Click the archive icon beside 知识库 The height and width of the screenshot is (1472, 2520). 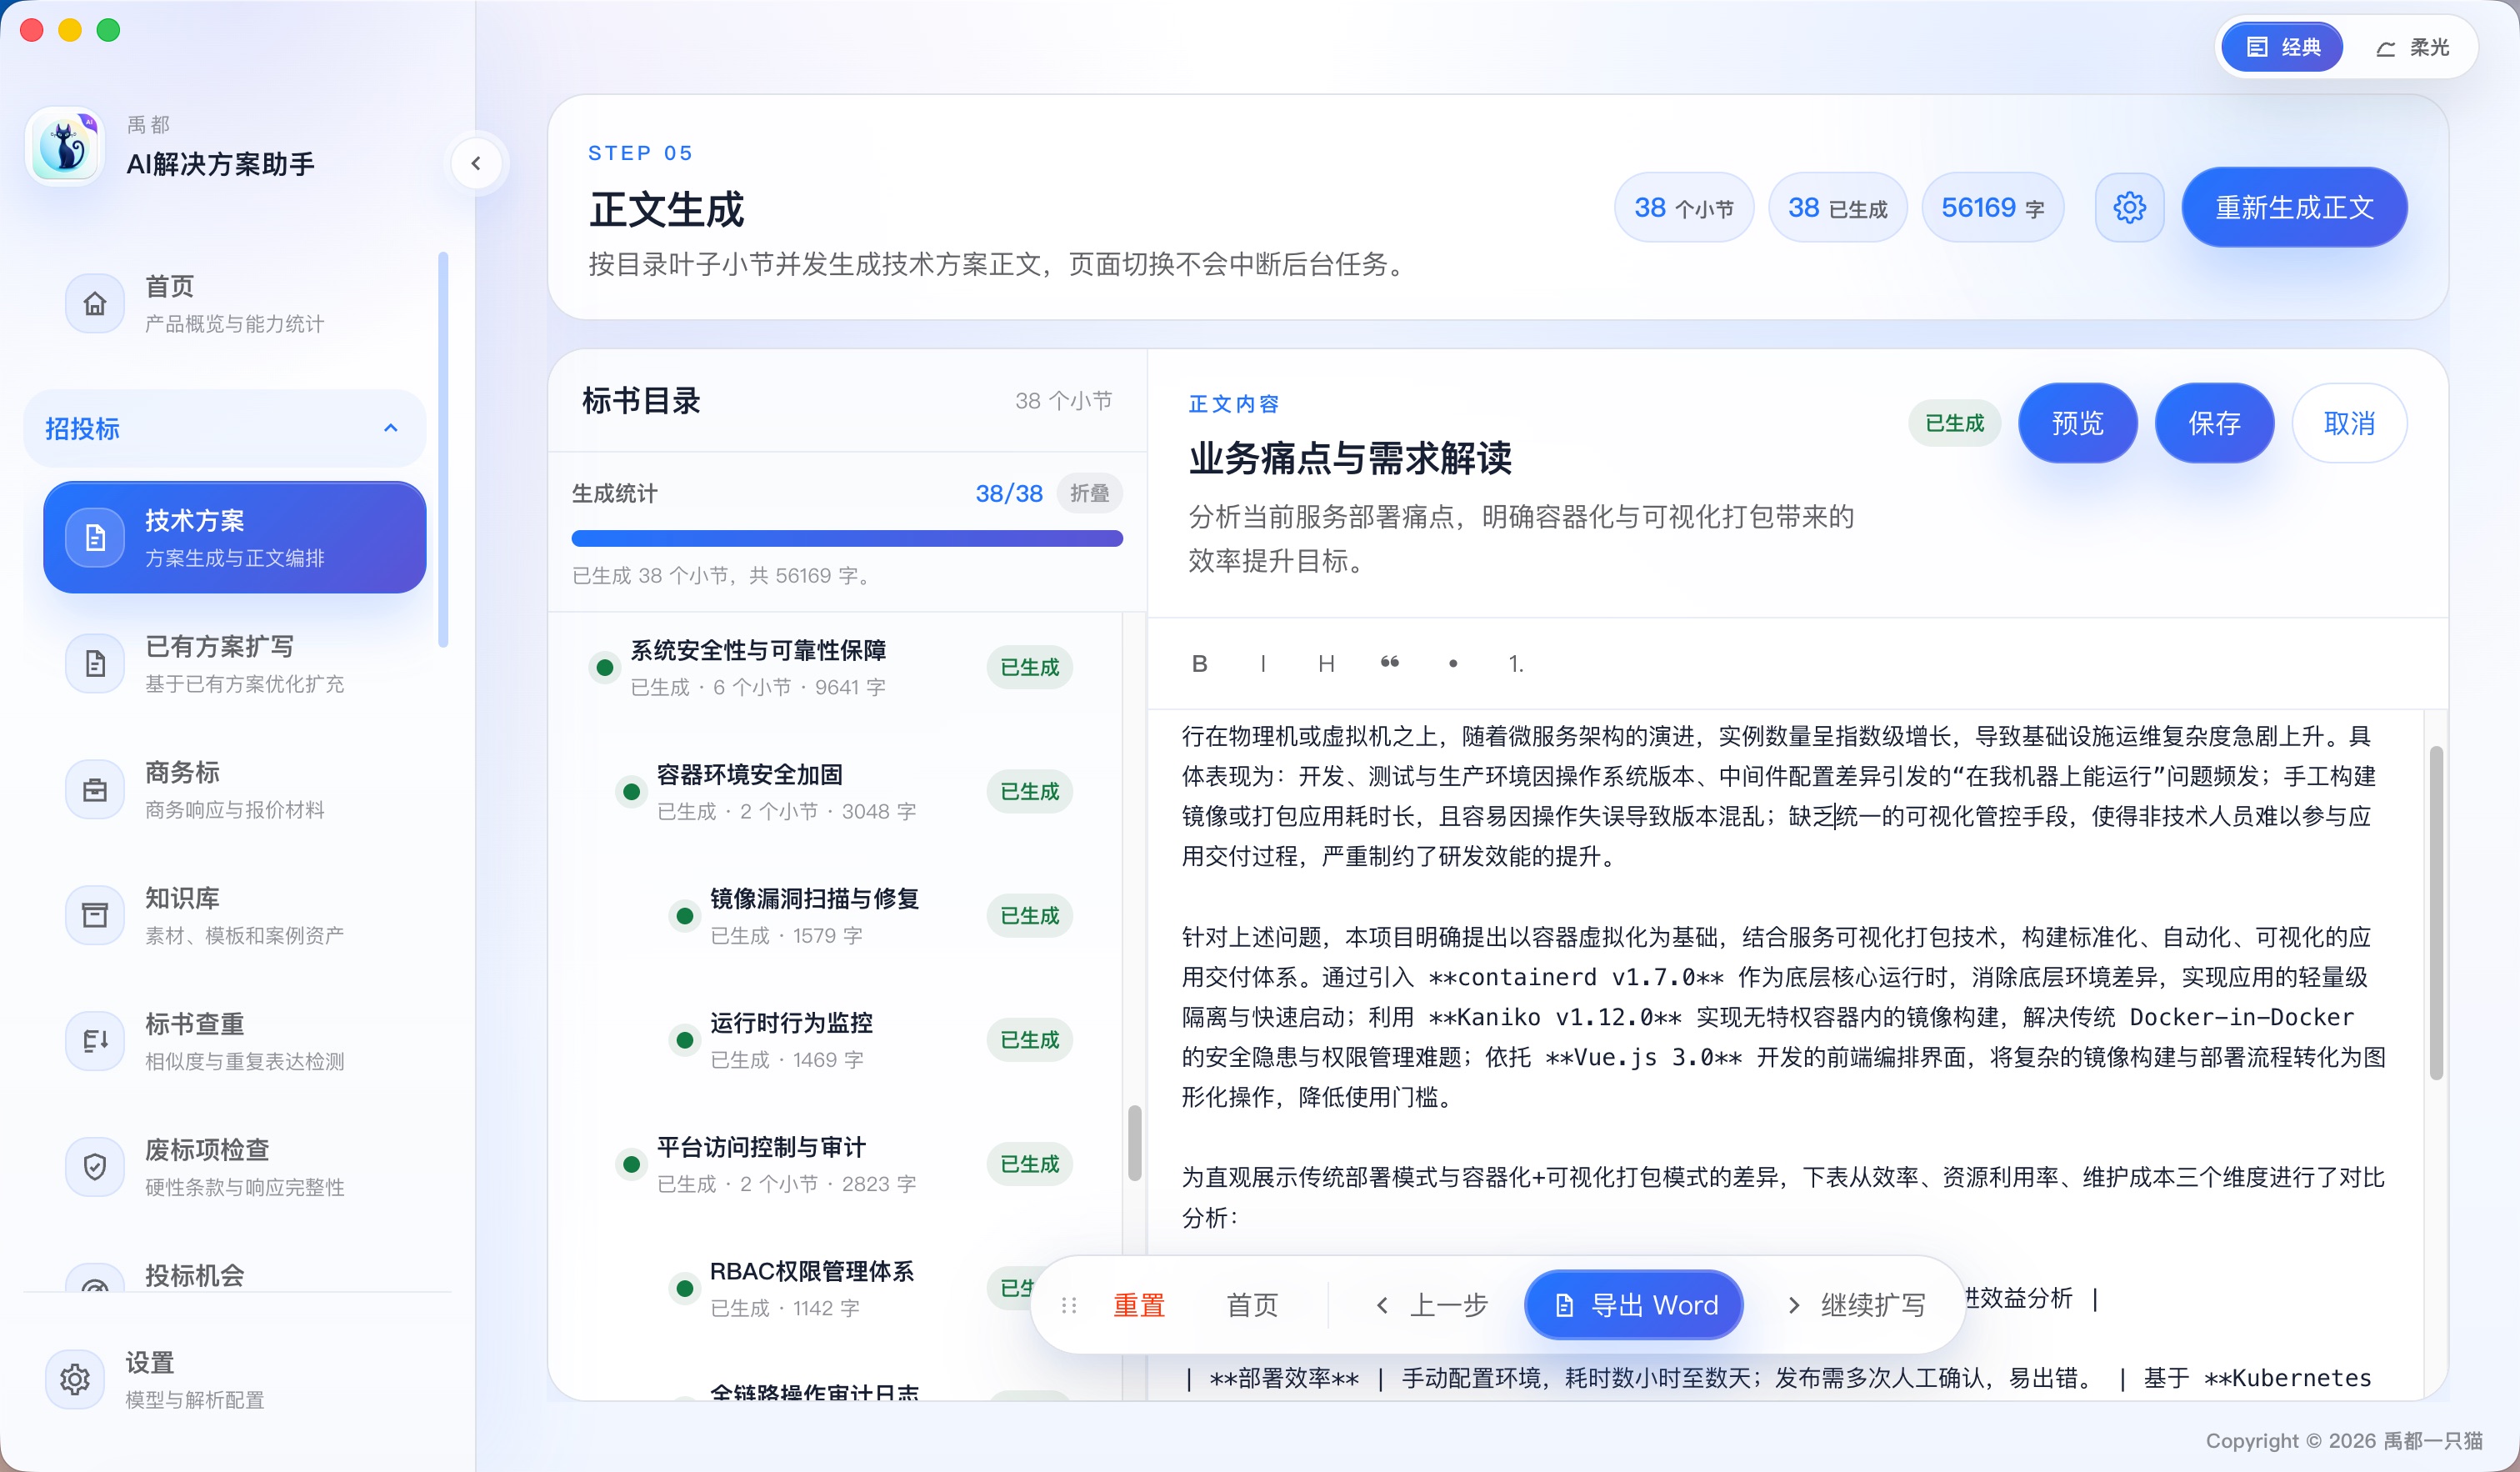[x=95, y=915]
